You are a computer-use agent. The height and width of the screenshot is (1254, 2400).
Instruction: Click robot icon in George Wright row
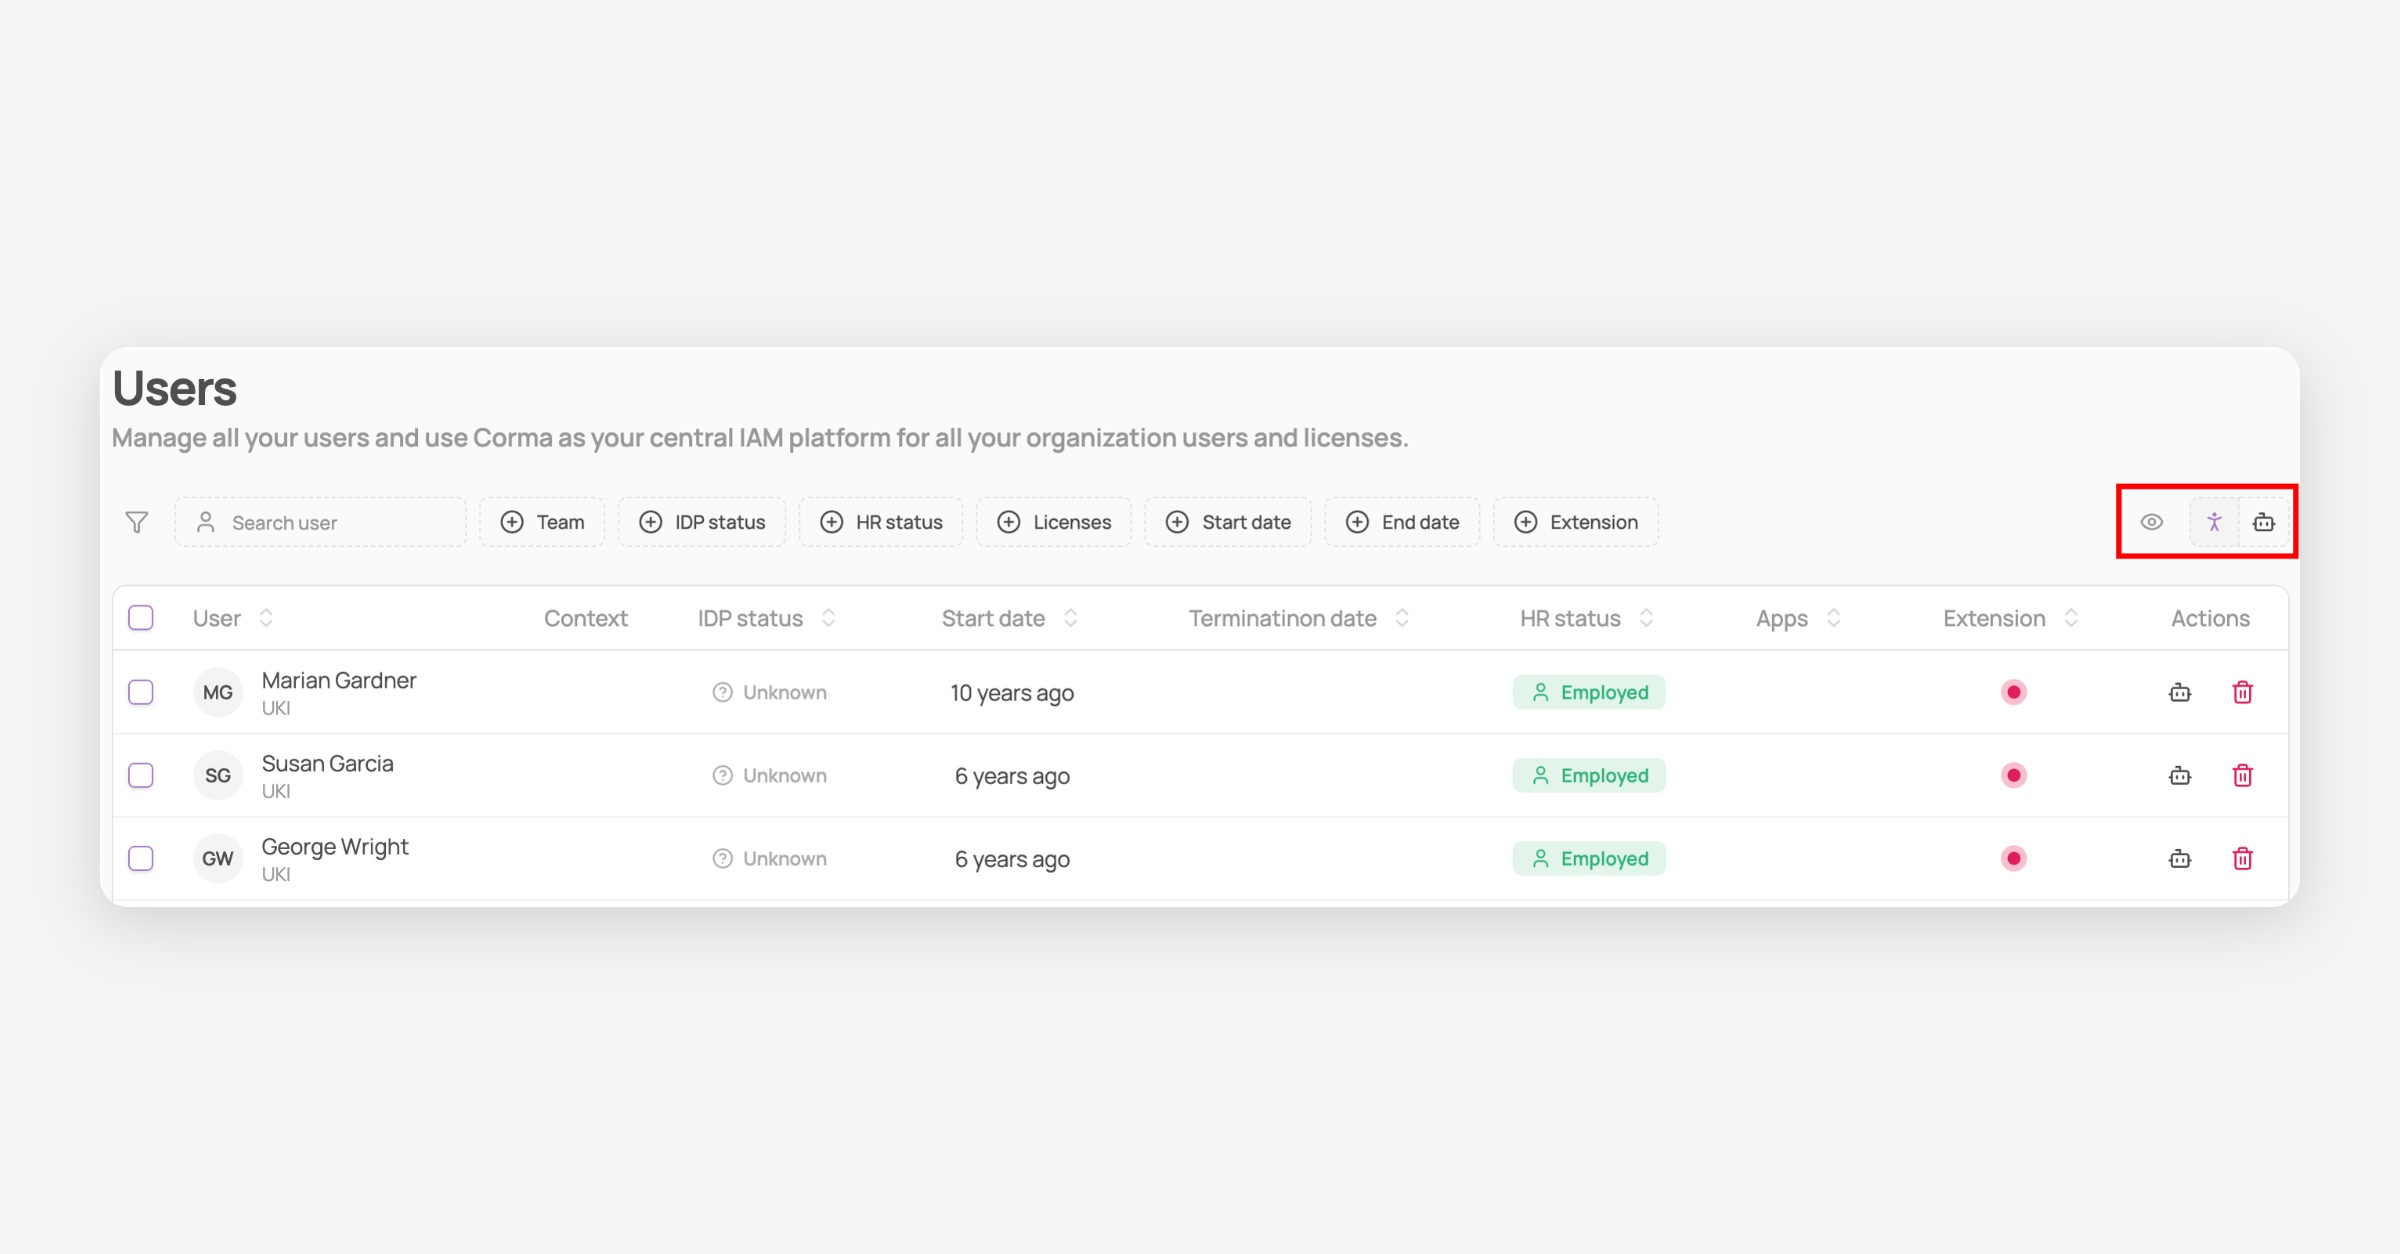point(2180,858)
